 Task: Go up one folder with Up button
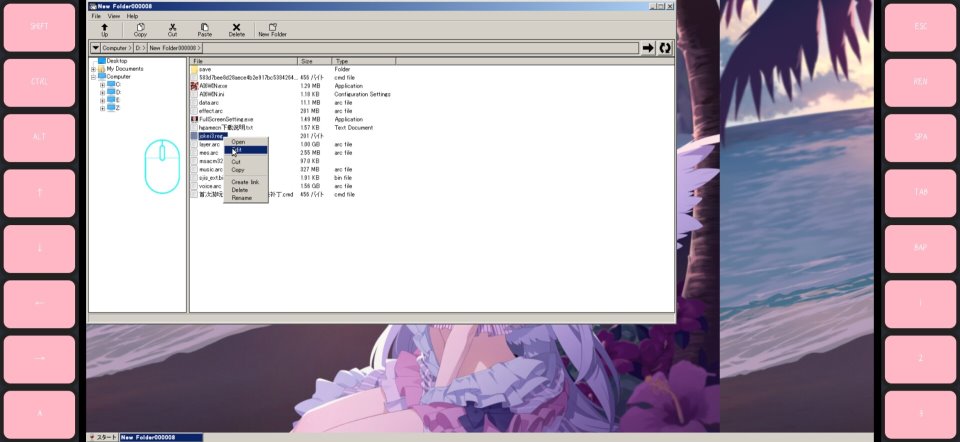click(x=104, y=30)
